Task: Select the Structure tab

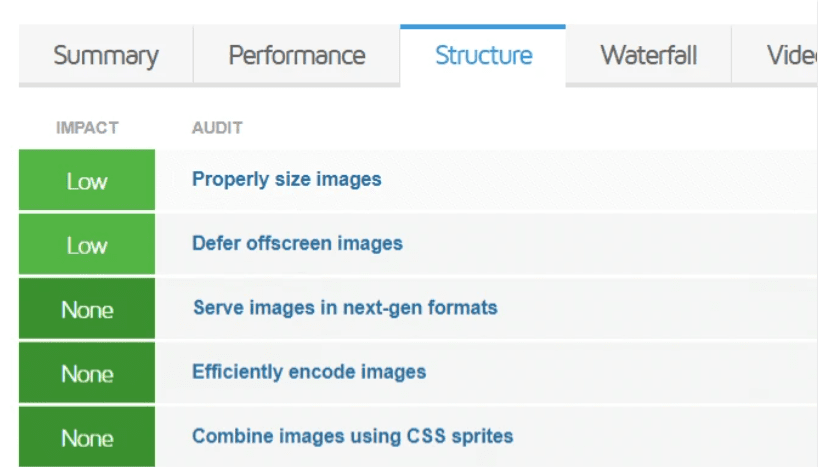Action: click(483, 55)
